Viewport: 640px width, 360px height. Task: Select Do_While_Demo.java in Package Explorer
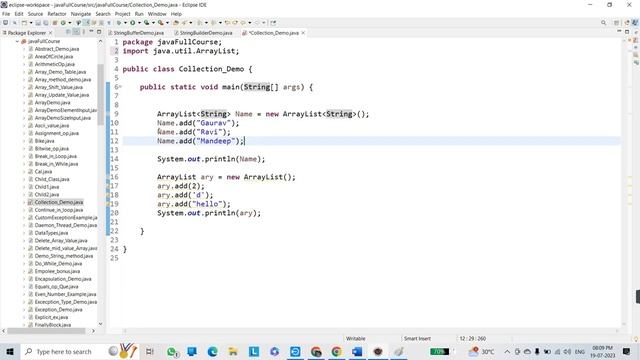coord(58,264)
